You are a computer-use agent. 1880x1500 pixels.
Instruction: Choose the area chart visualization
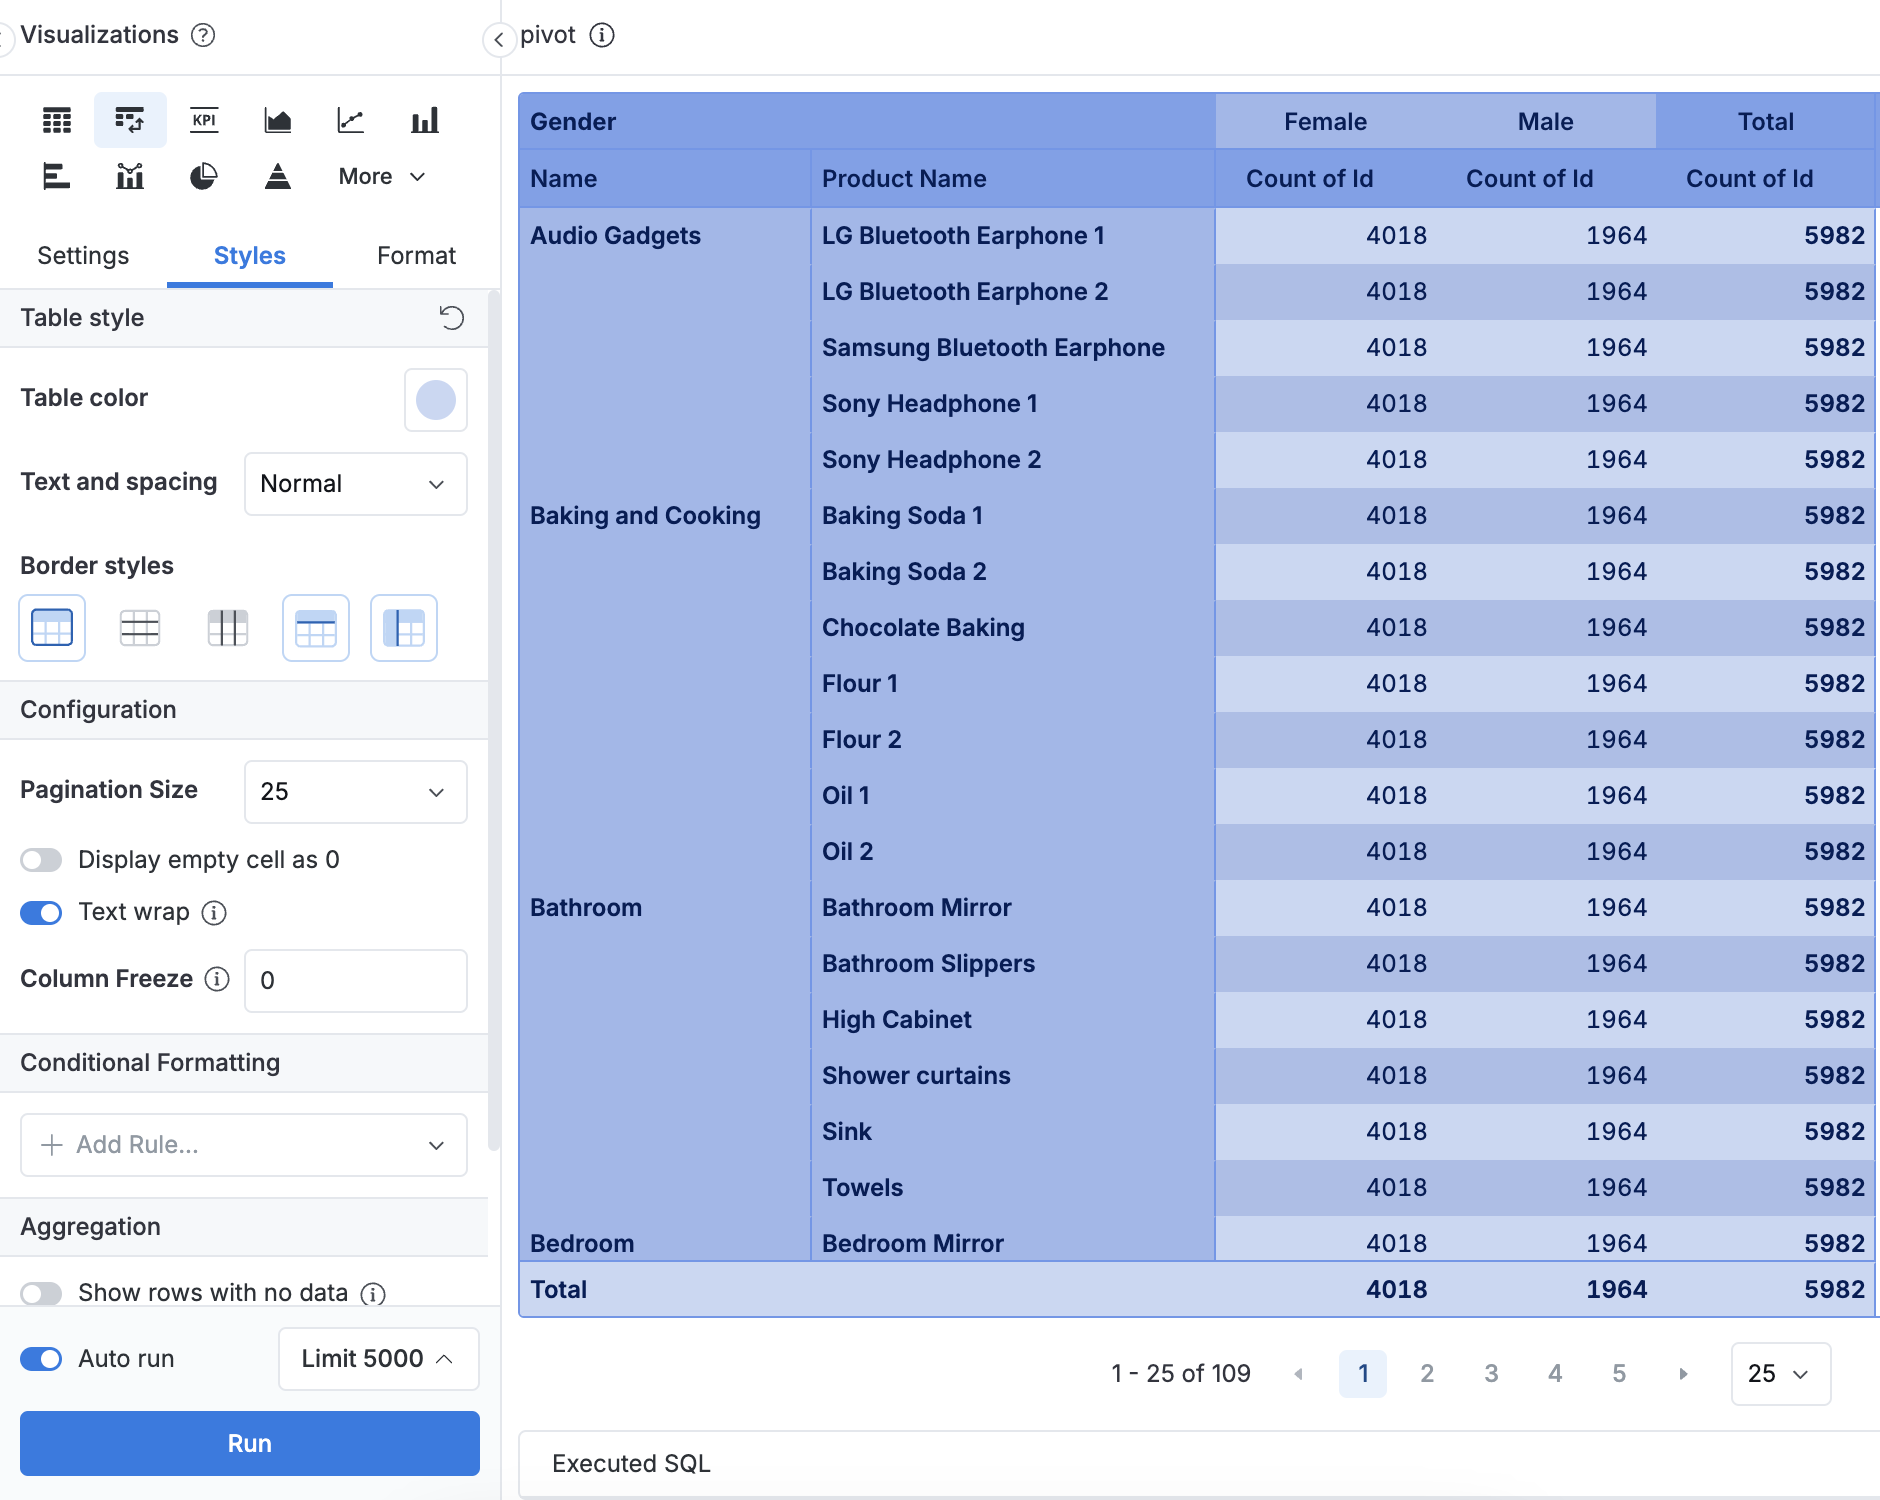click(x=278, y=121)
